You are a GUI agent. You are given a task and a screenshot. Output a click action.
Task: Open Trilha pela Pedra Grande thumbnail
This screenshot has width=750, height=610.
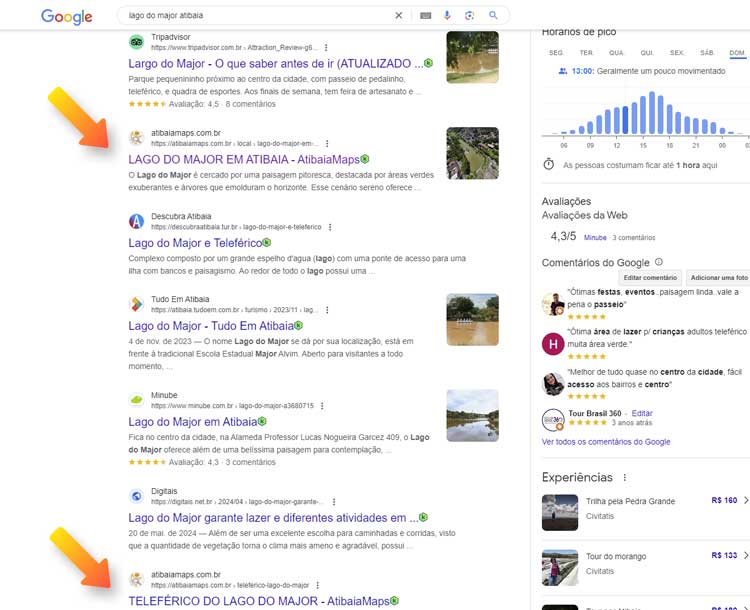point(560,512)
